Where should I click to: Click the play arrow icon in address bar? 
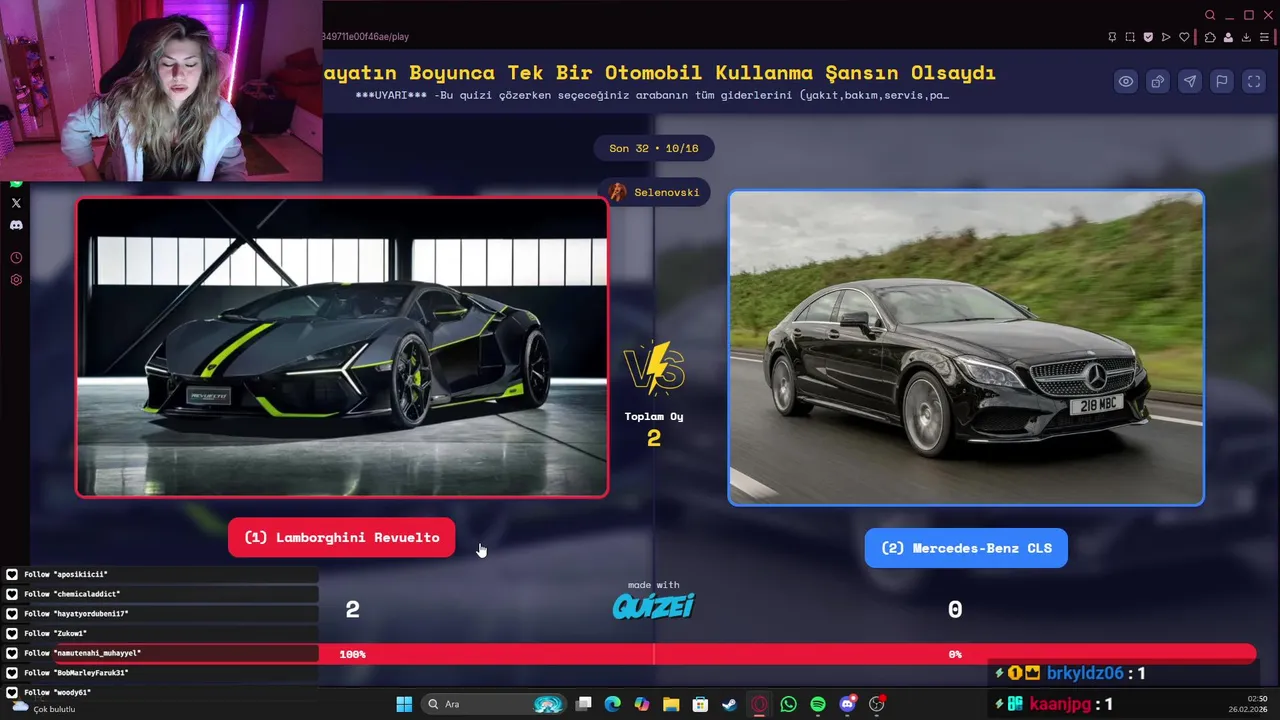[x=1166, y=37]
